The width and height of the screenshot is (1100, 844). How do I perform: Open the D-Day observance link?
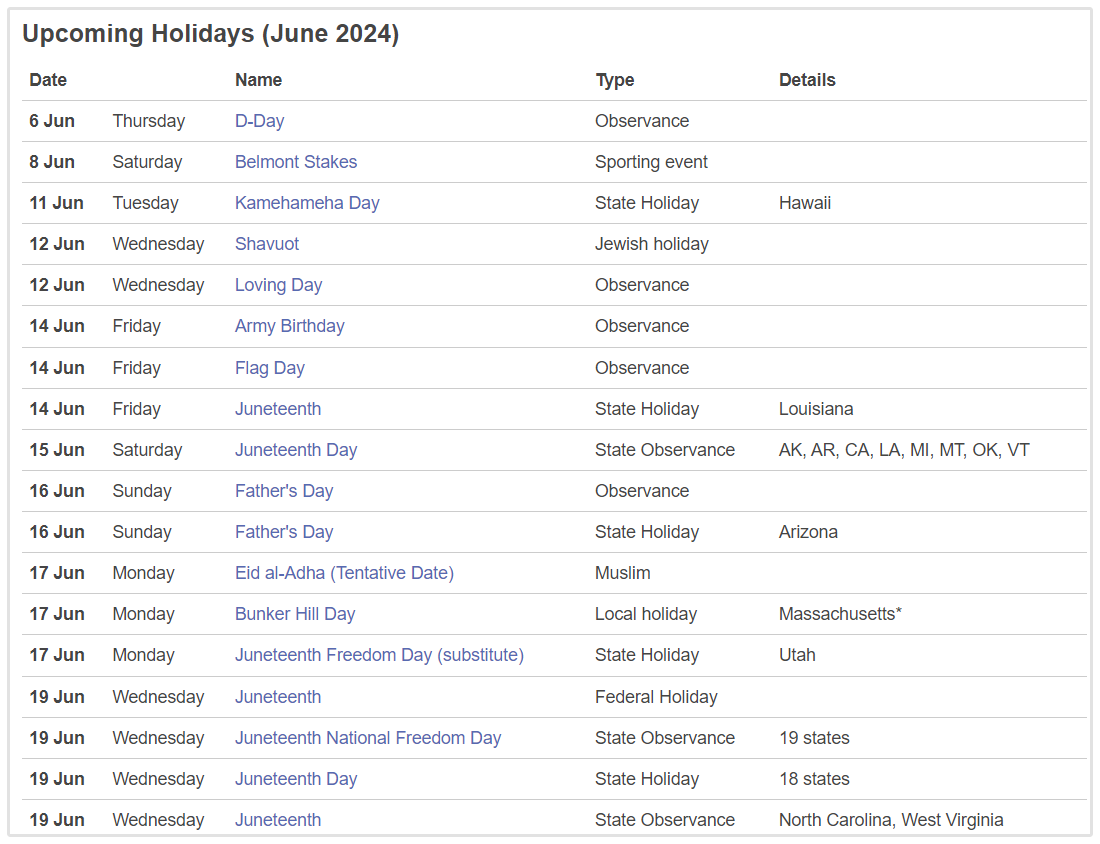click(259, 121)
